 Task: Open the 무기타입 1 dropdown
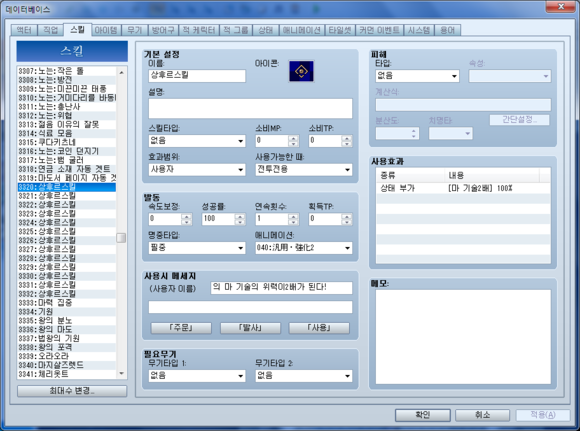pyautogui.click(x=197, y=376)
